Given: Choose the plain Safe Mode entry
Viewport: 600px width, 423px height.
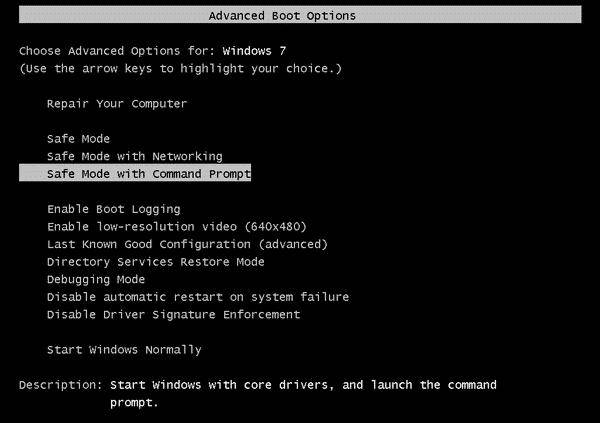Looking at the screenshot, I should [78, 138].
